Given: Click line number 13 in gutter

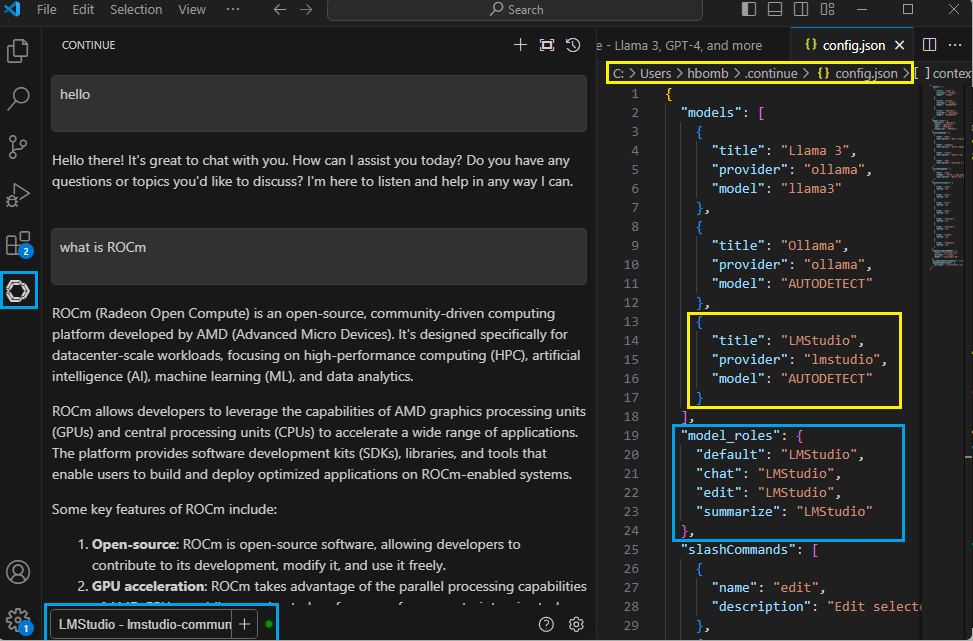Looking at the screenshot, I should (631, 321).
